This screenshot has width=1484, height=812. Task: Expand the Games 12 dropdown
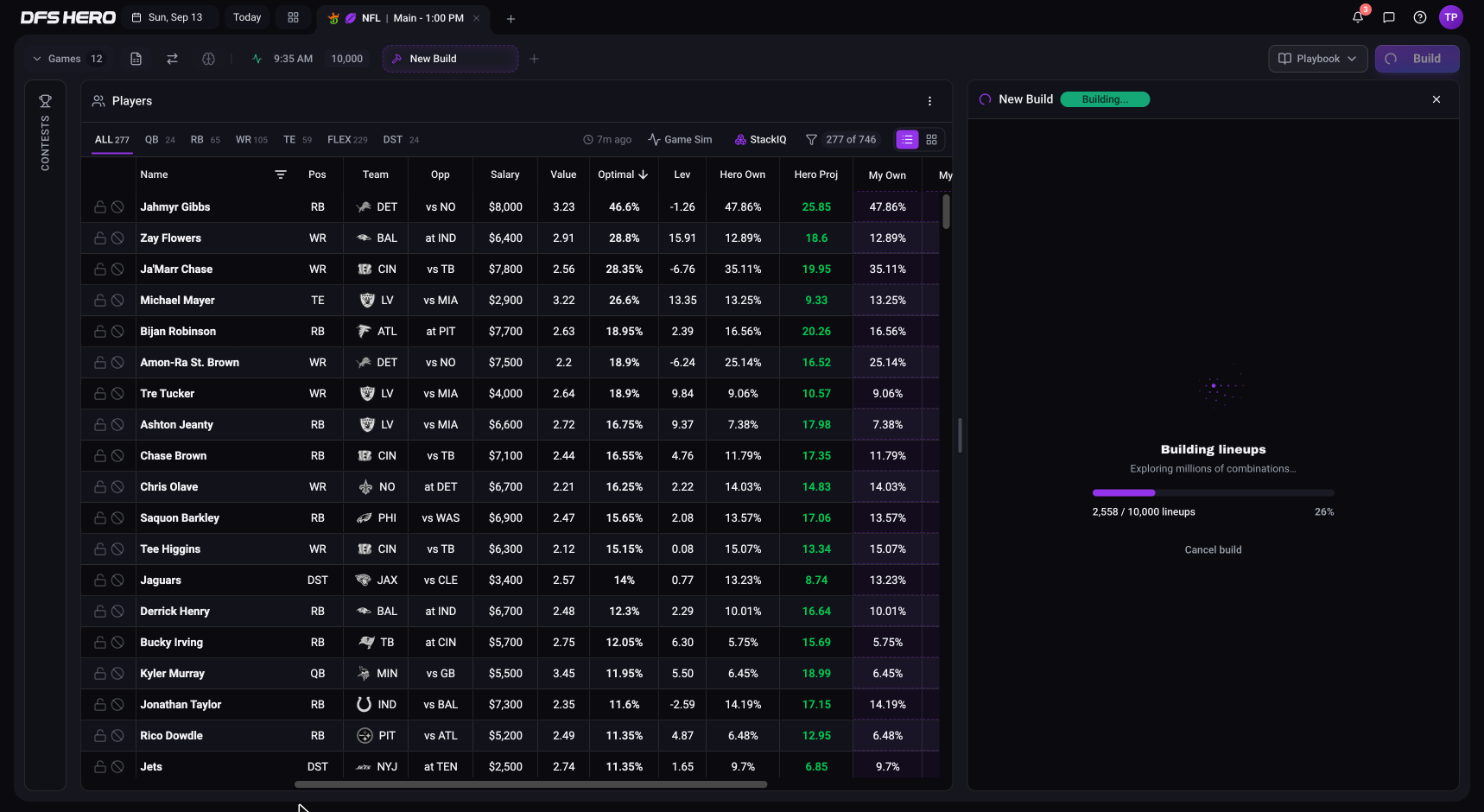(68, 59)
